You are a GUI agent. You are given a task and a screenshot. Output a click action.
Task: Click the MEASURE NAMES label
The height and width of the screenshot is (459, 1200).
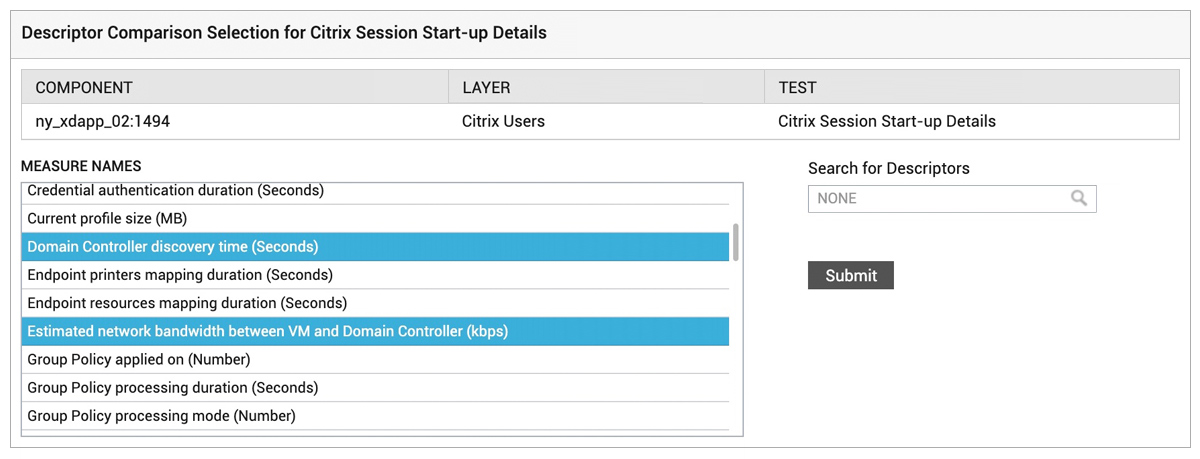point(81,165)
